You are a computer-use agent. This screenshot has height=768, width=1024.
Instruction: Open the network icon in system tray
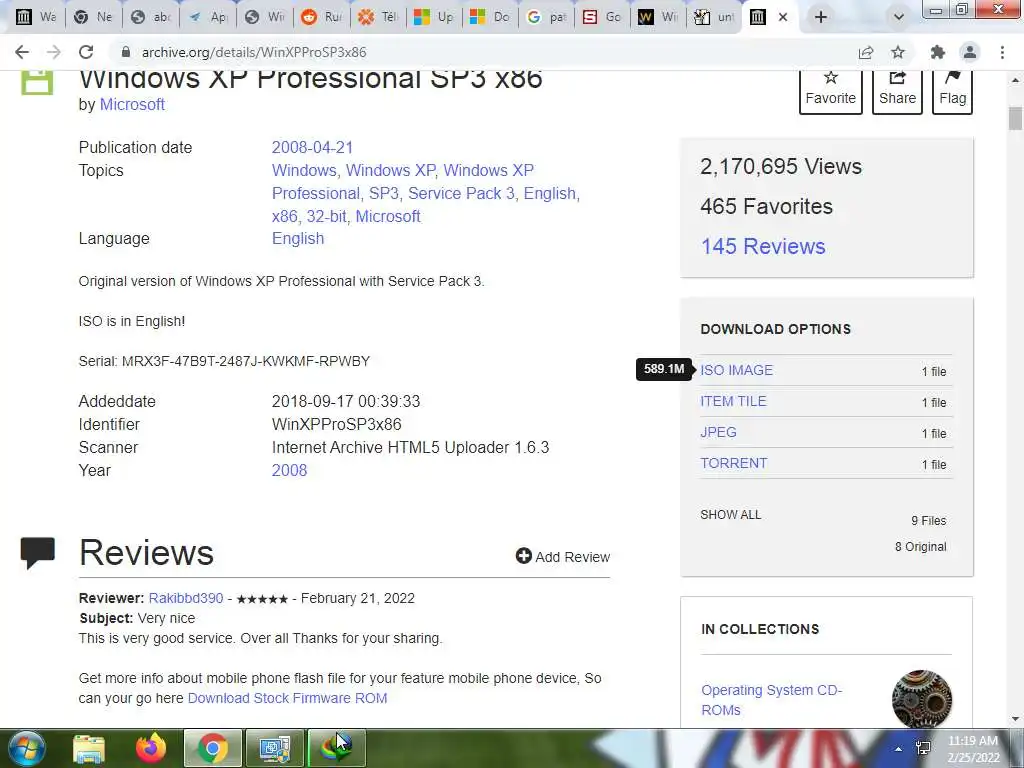tap(923, 750)
